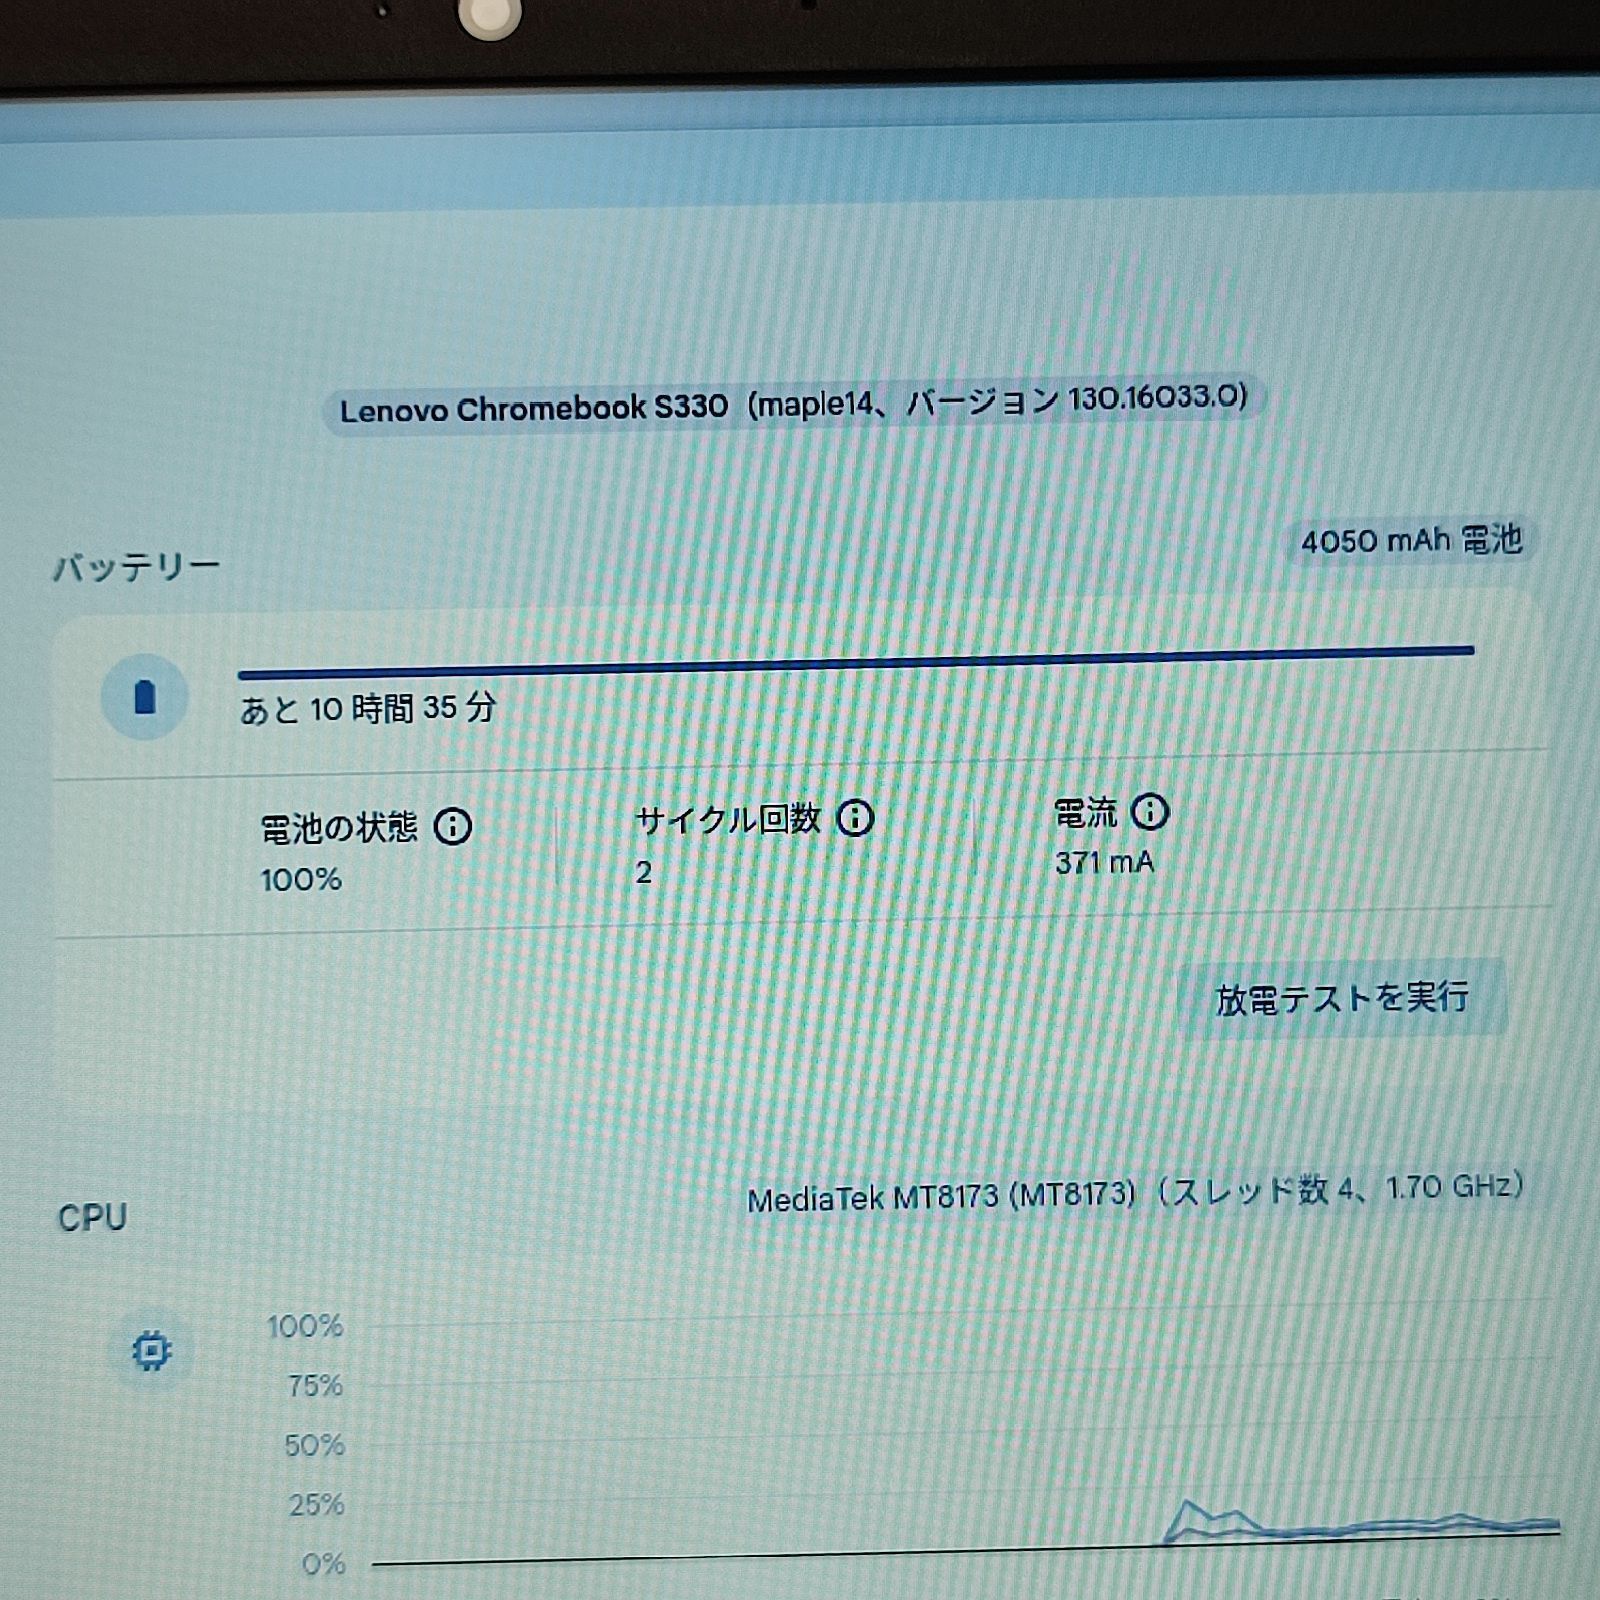The image size is (1600, 1600).
Task: Select the CPU section heading
Action: [92, 1217]
